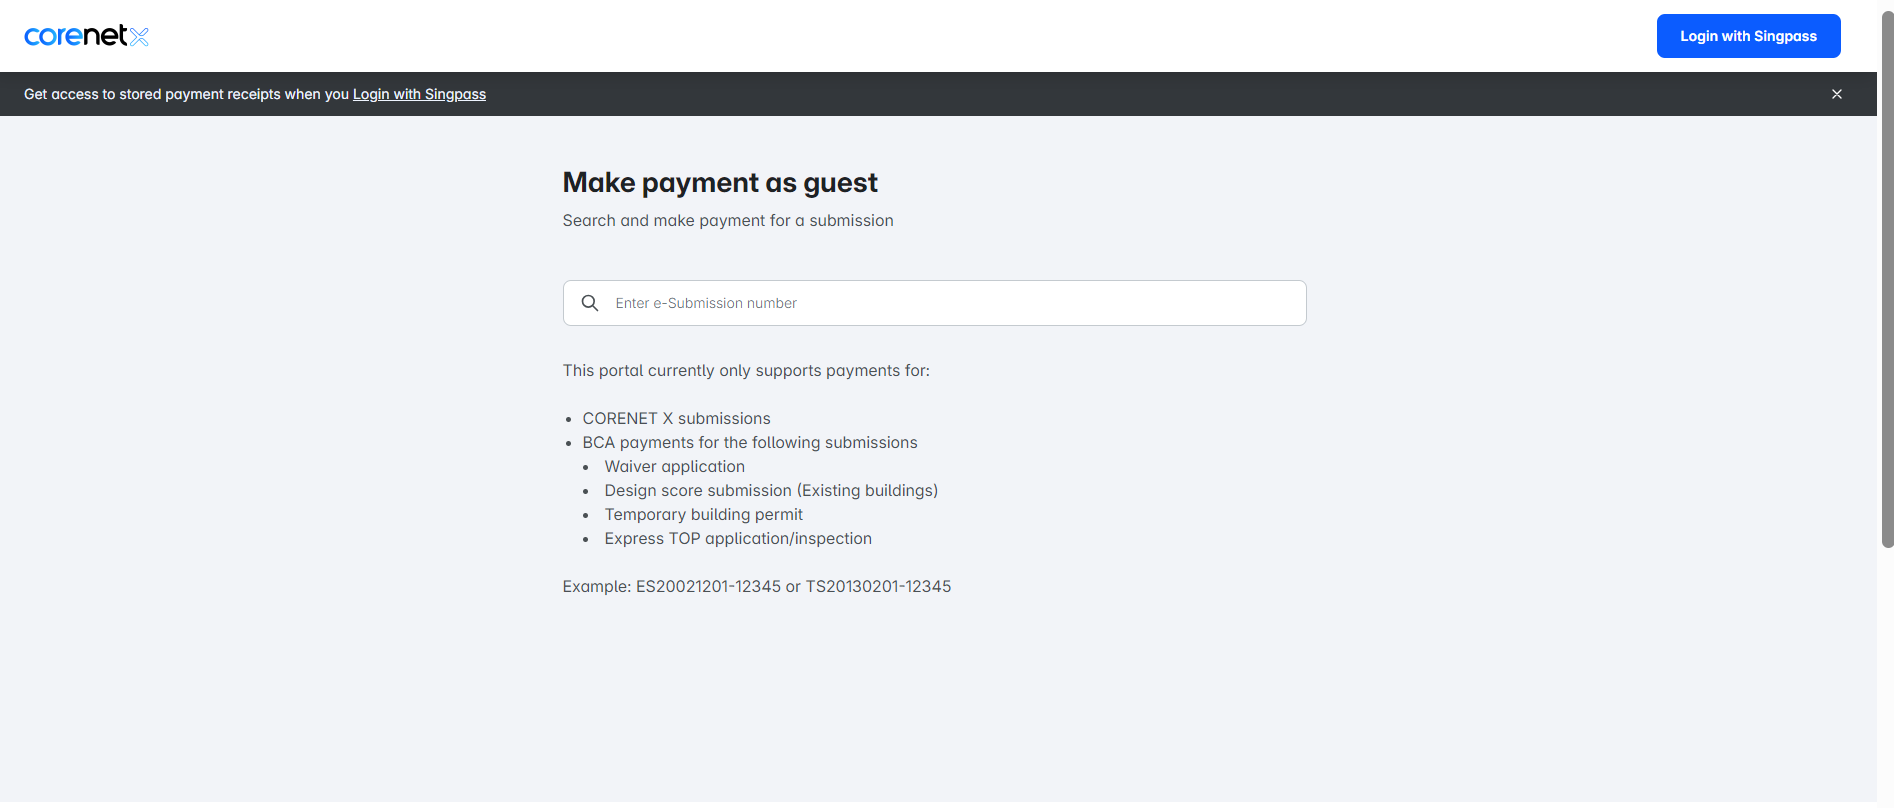Click "This portal currently only supports payments for" text
The height and width of the screenshot is (808, 1894).
(745, 371)
